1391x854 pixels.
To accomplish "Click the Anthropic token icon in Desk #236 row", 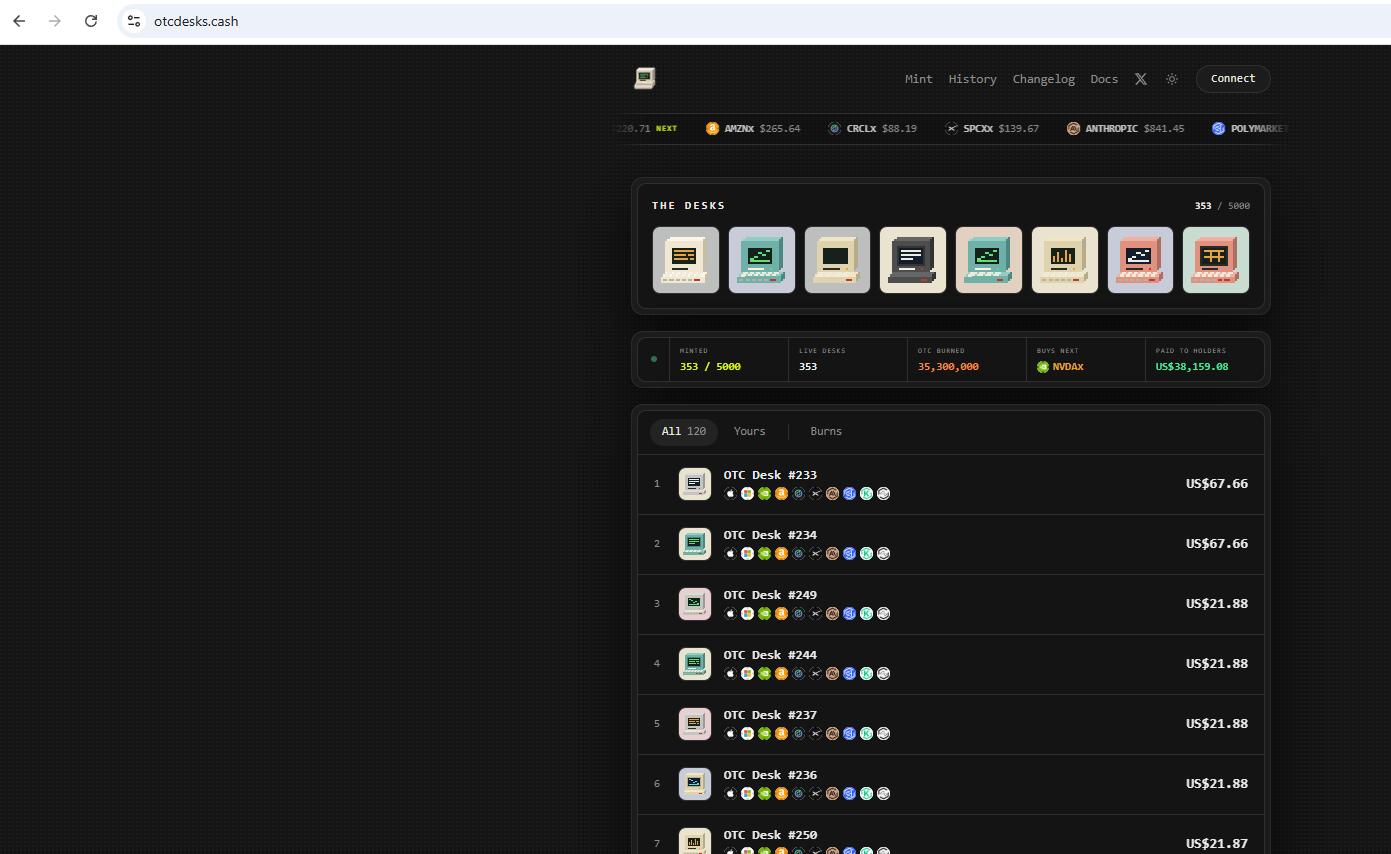I will pos(832,793).
